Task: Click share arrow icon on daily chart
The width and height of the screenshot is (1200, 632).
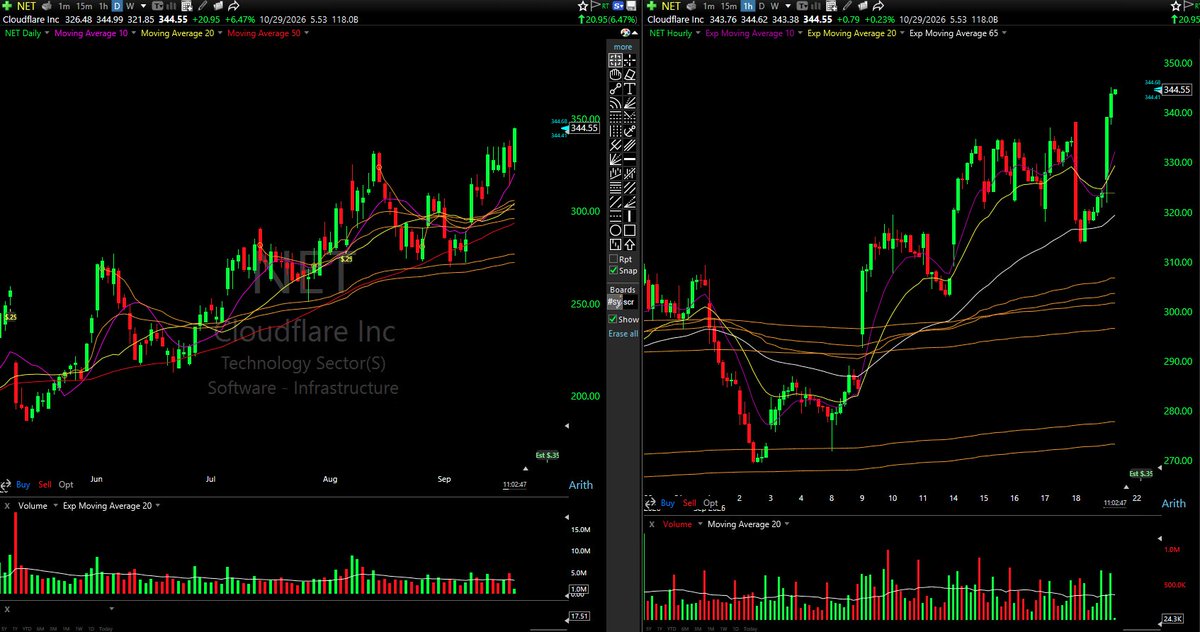Action: click(234, 6)
